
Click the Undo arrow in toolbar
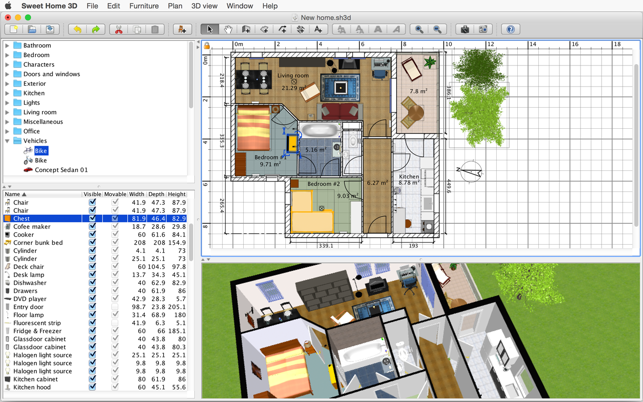77,30
